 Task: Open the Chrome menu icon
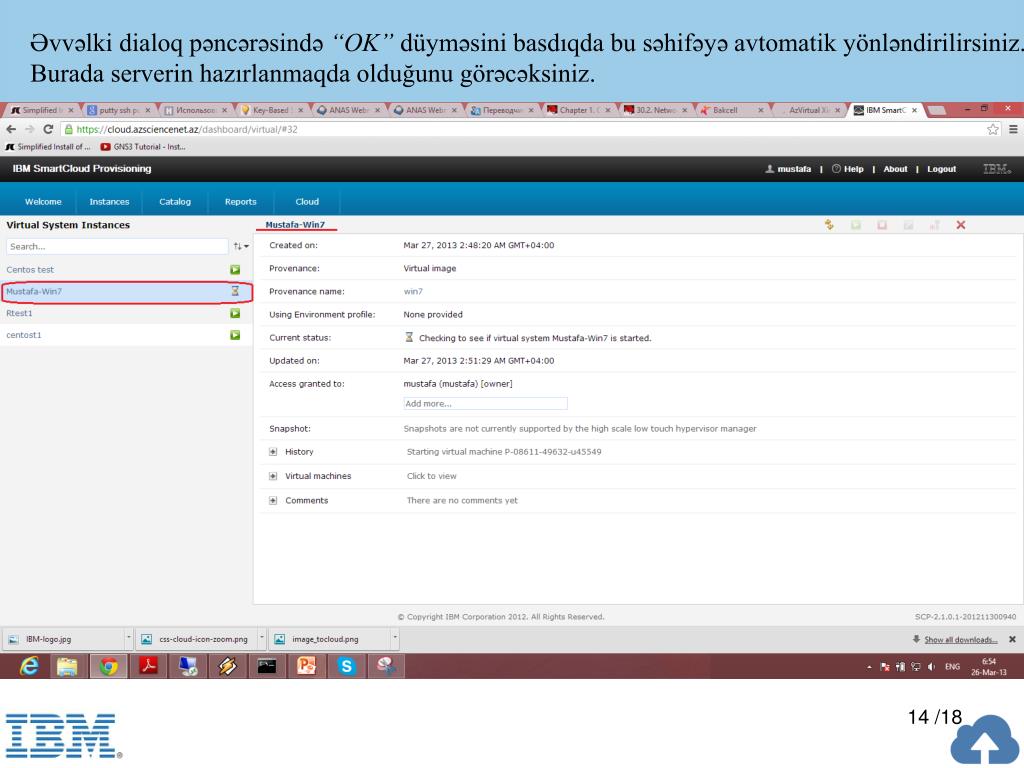click(x=1013, y=129)
